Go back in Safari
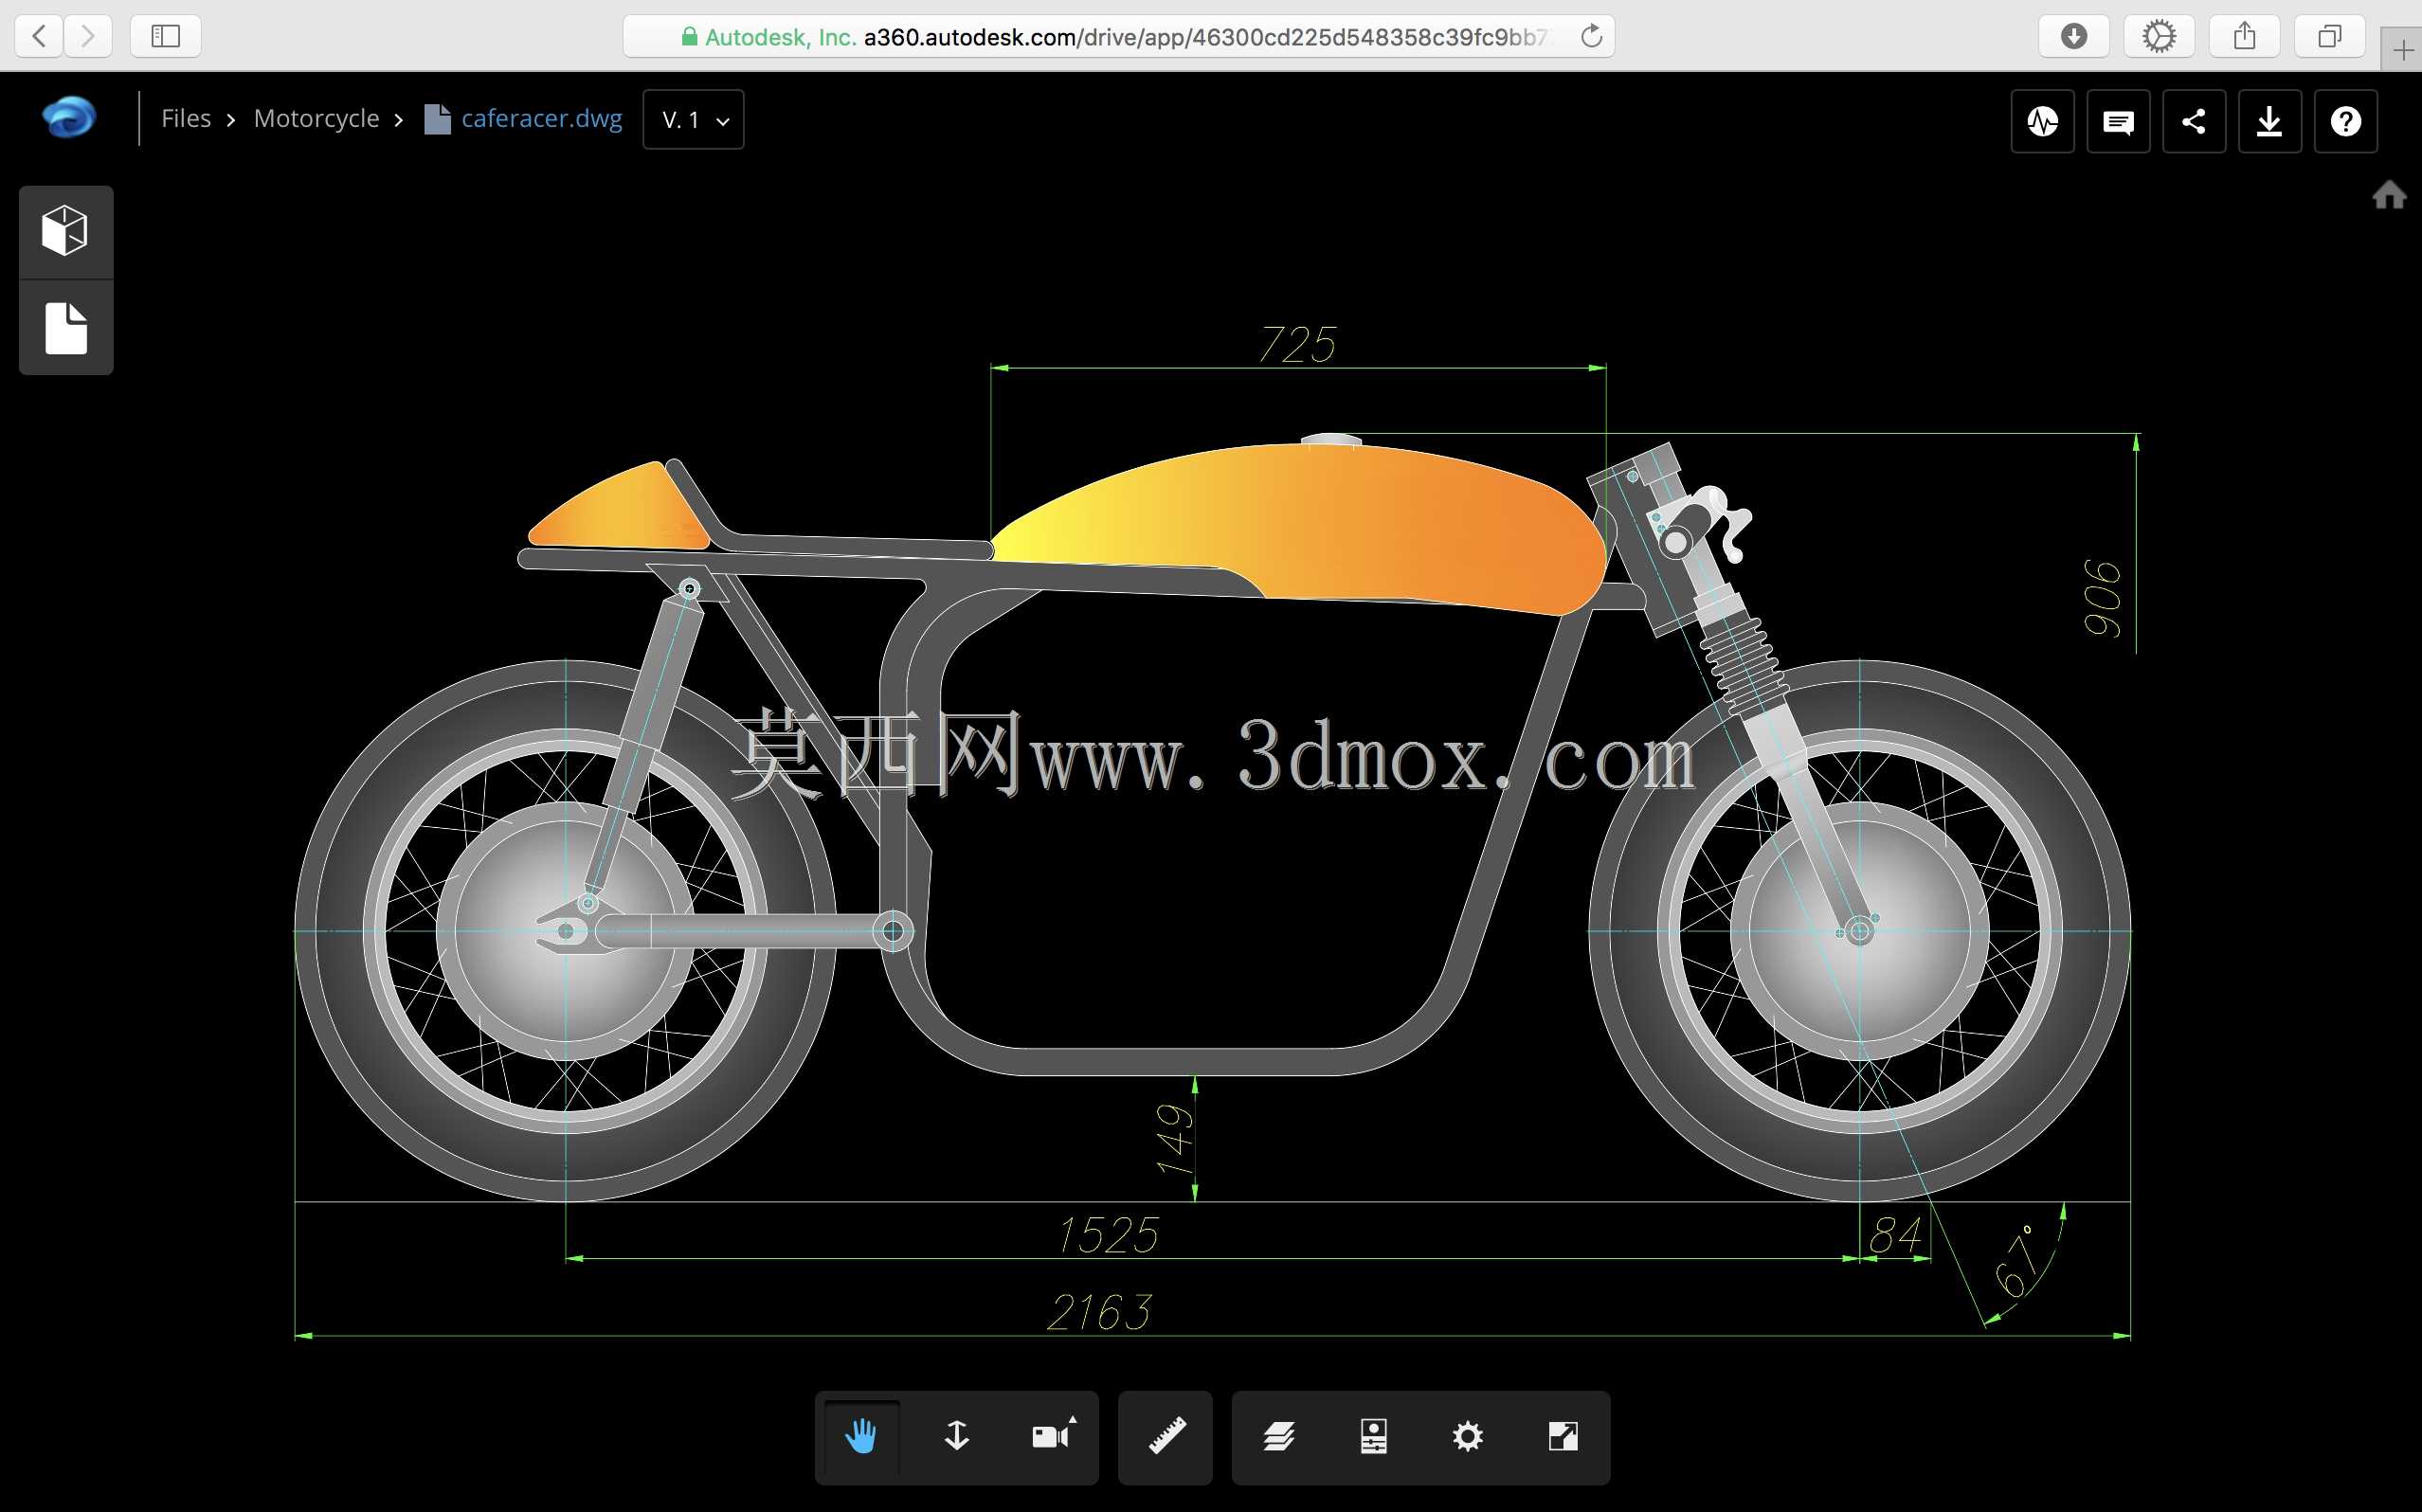The image size is (2422, 1512). [x=39, y=36]
